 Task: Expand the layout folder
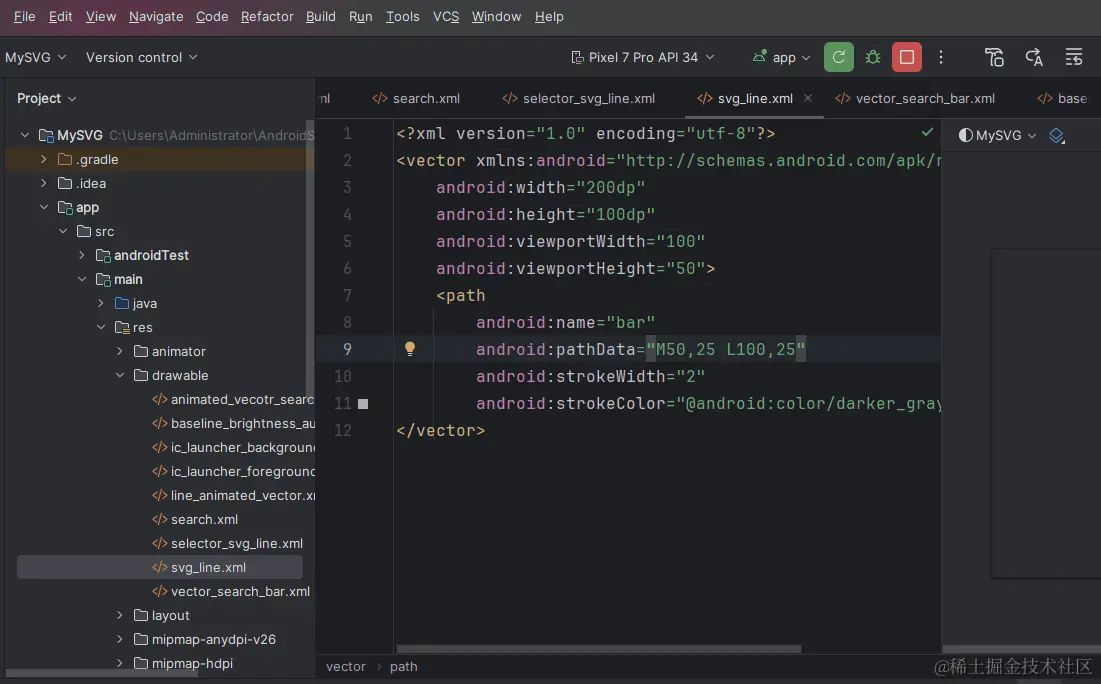(119, 615)
